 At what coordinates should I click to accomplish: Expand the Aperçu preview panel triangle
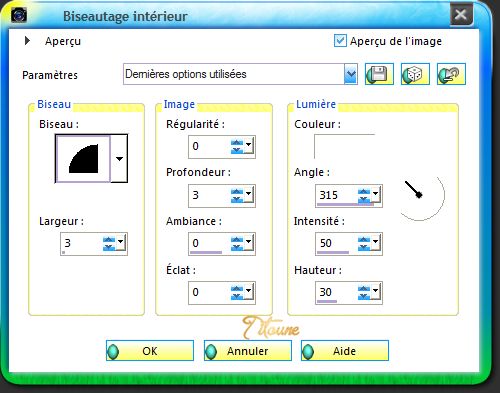[x=27, y=41]
